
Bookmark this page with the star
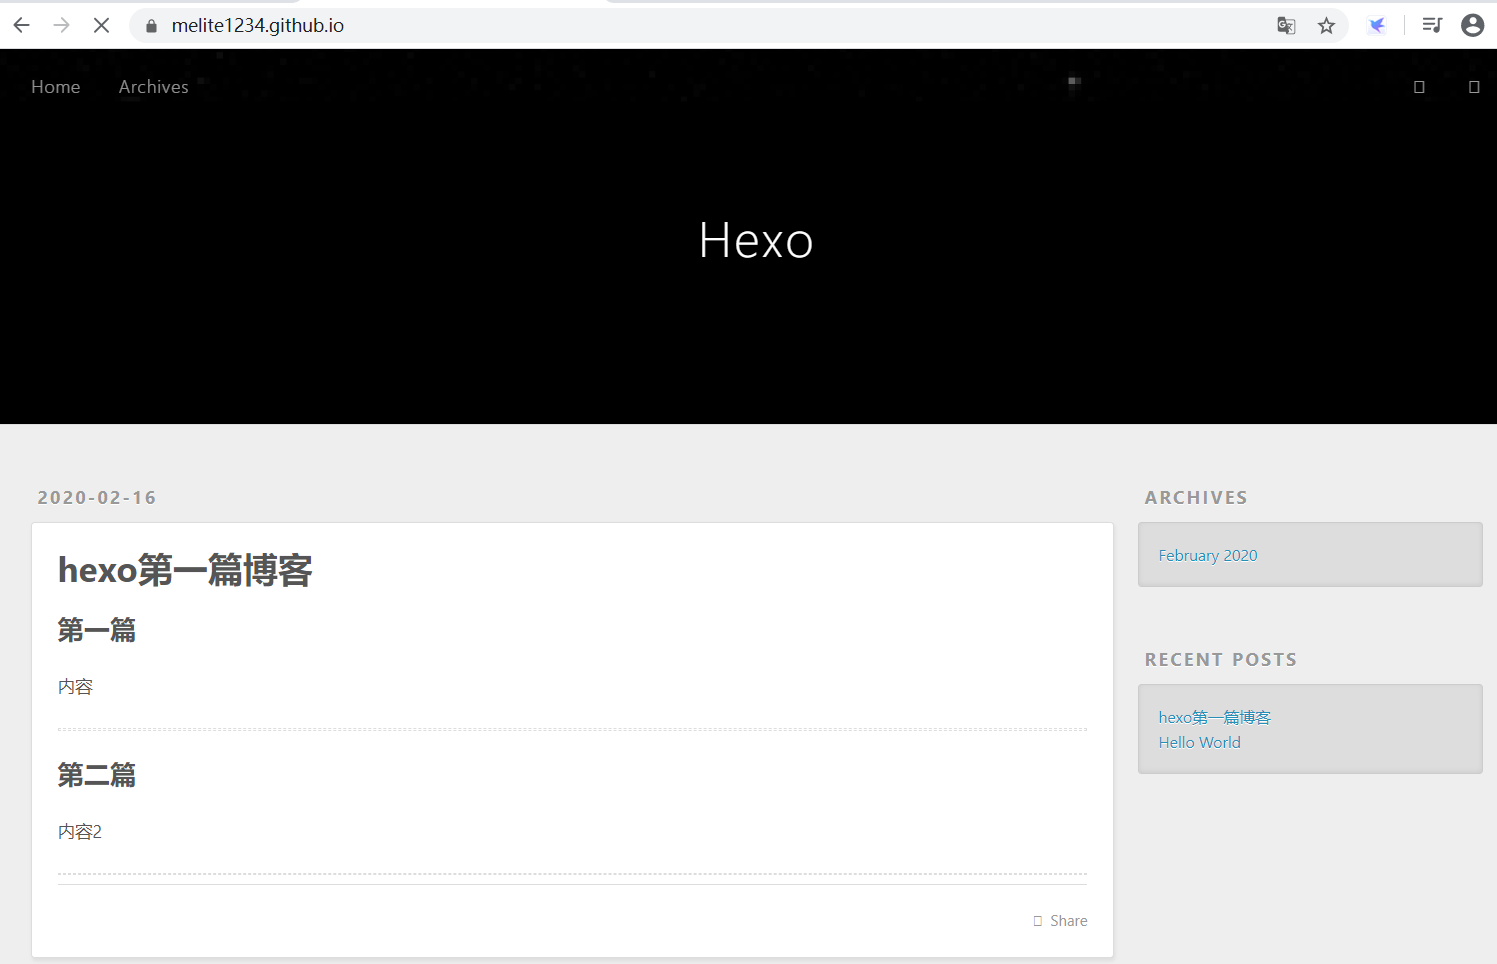point(1326,26)
